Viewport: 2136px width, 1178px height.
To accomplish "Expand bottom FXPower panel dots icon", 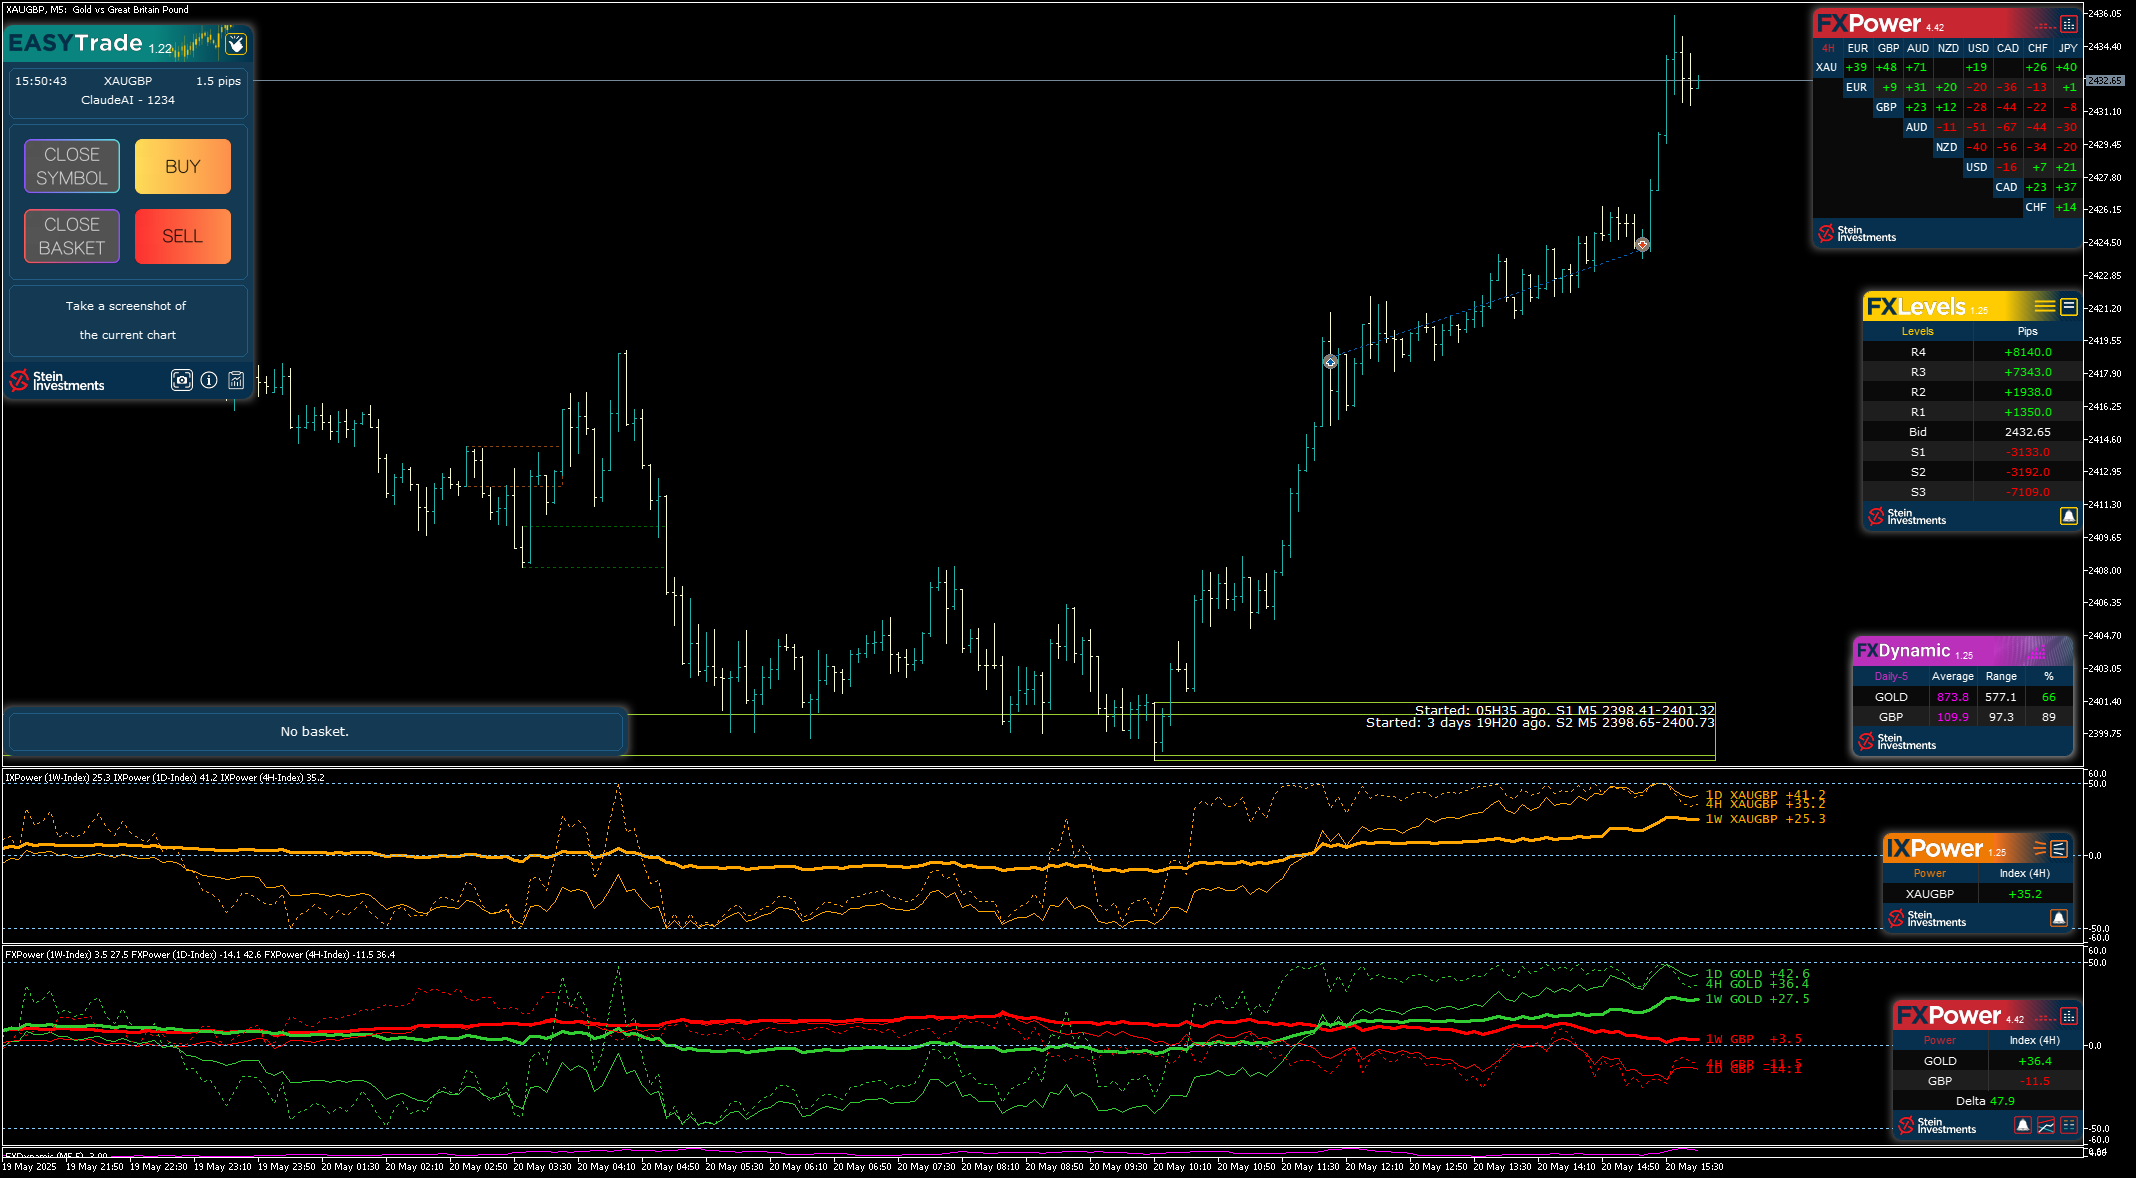I will tap(2069, 1016).
